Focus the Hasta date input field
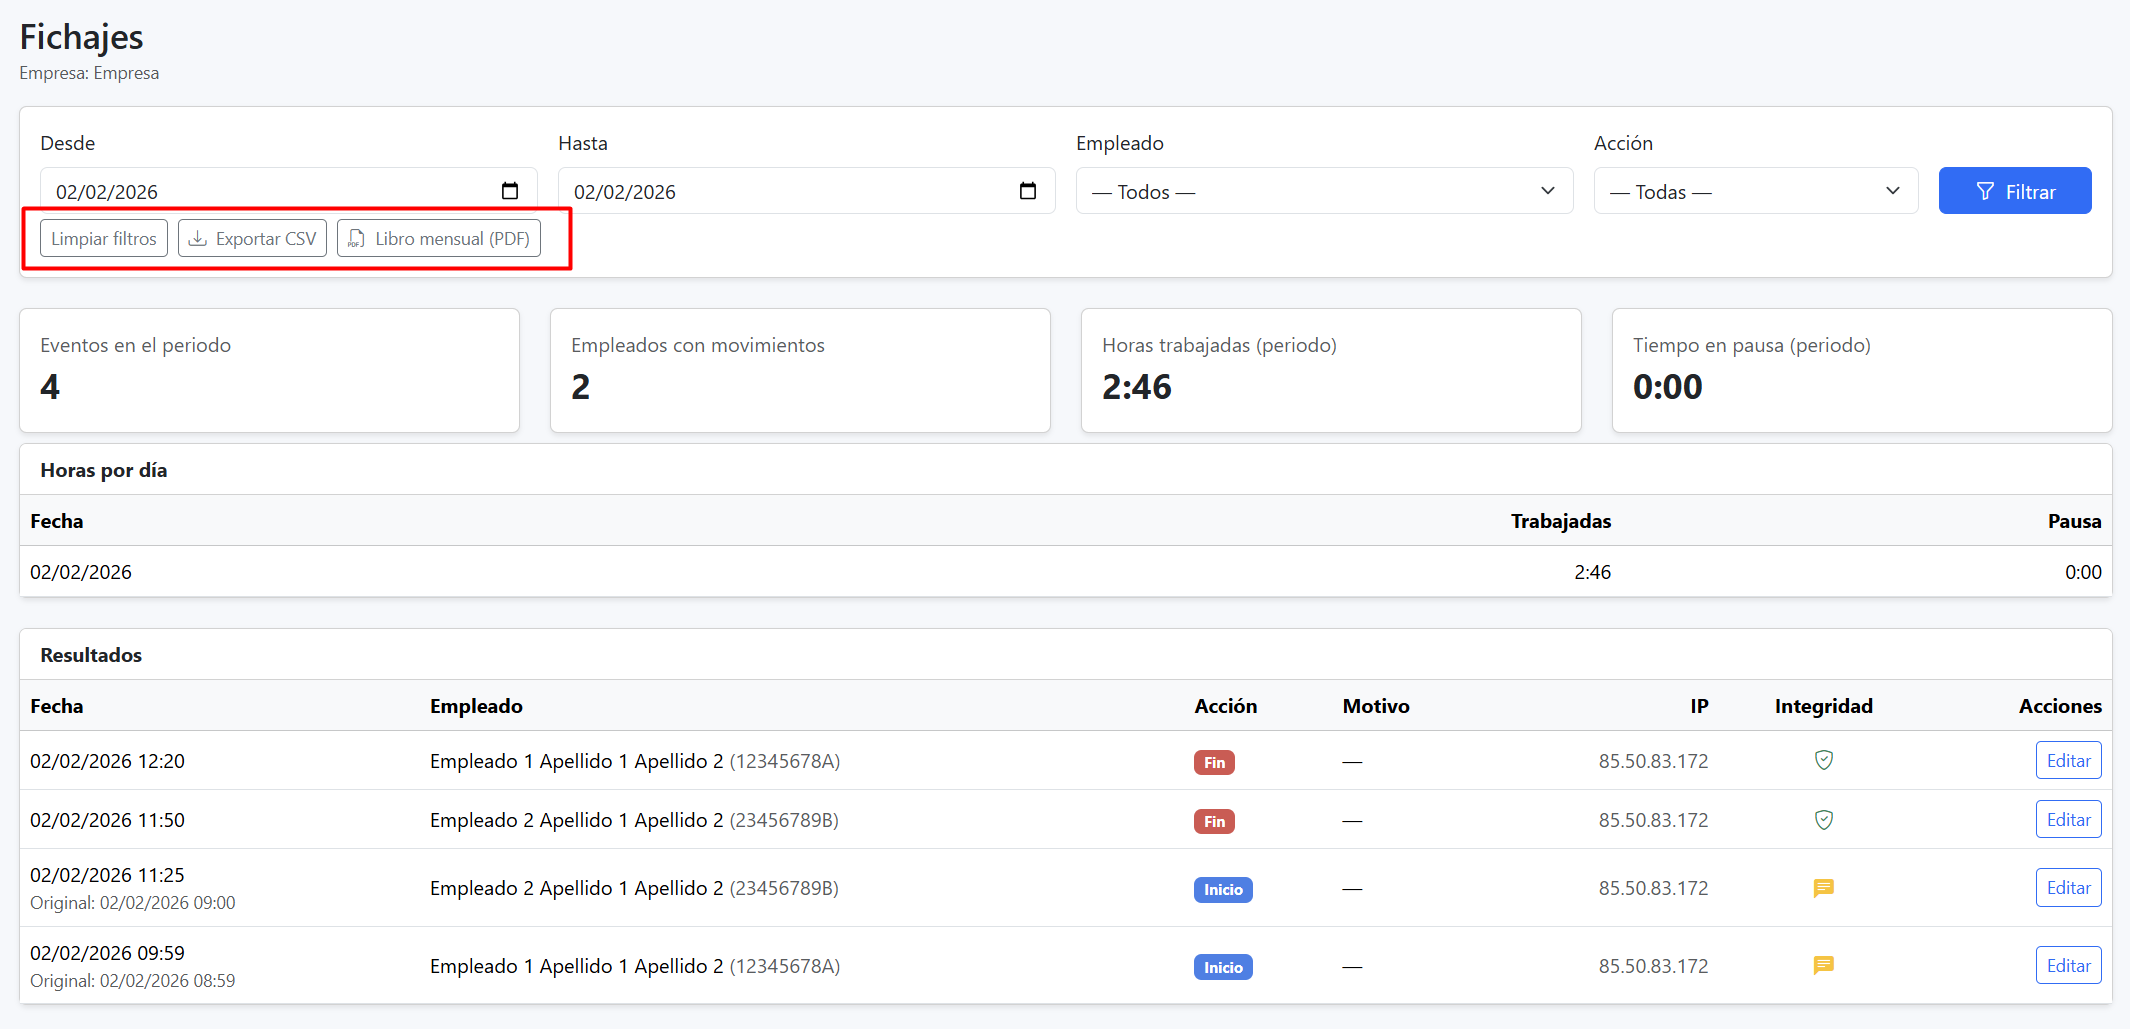Screen dimensions: 2130x1029 780,191
